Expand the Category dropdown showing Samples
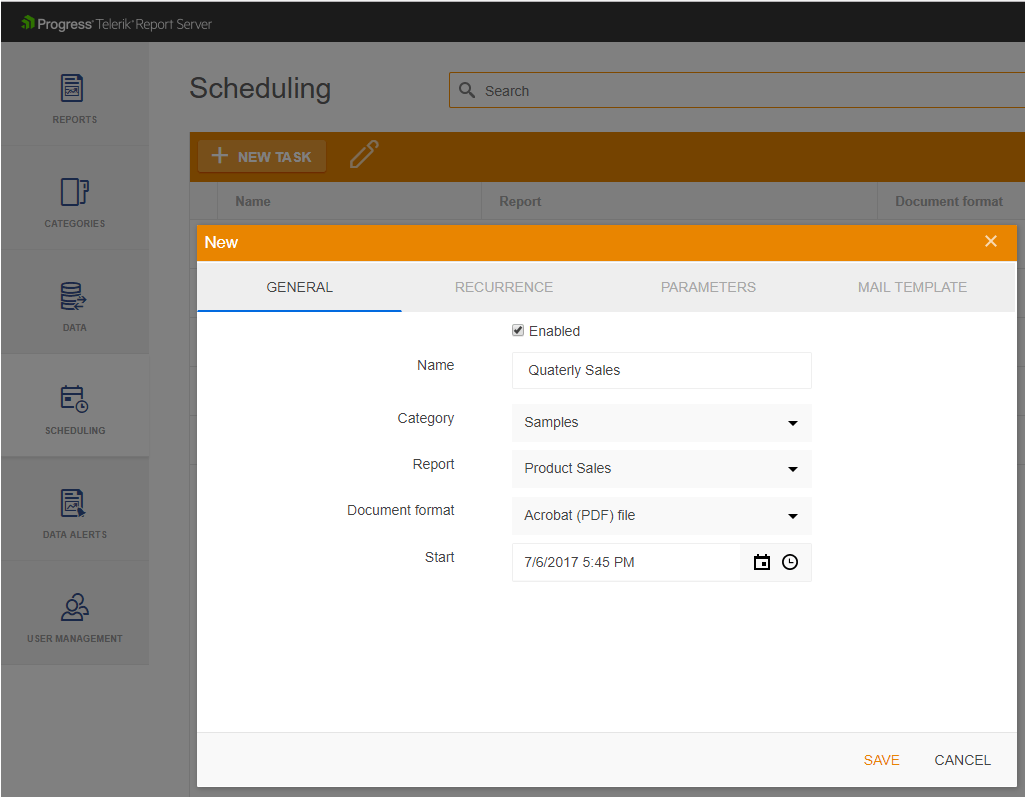This screenshot has width=1025, height=797. [x=662, y=422]
